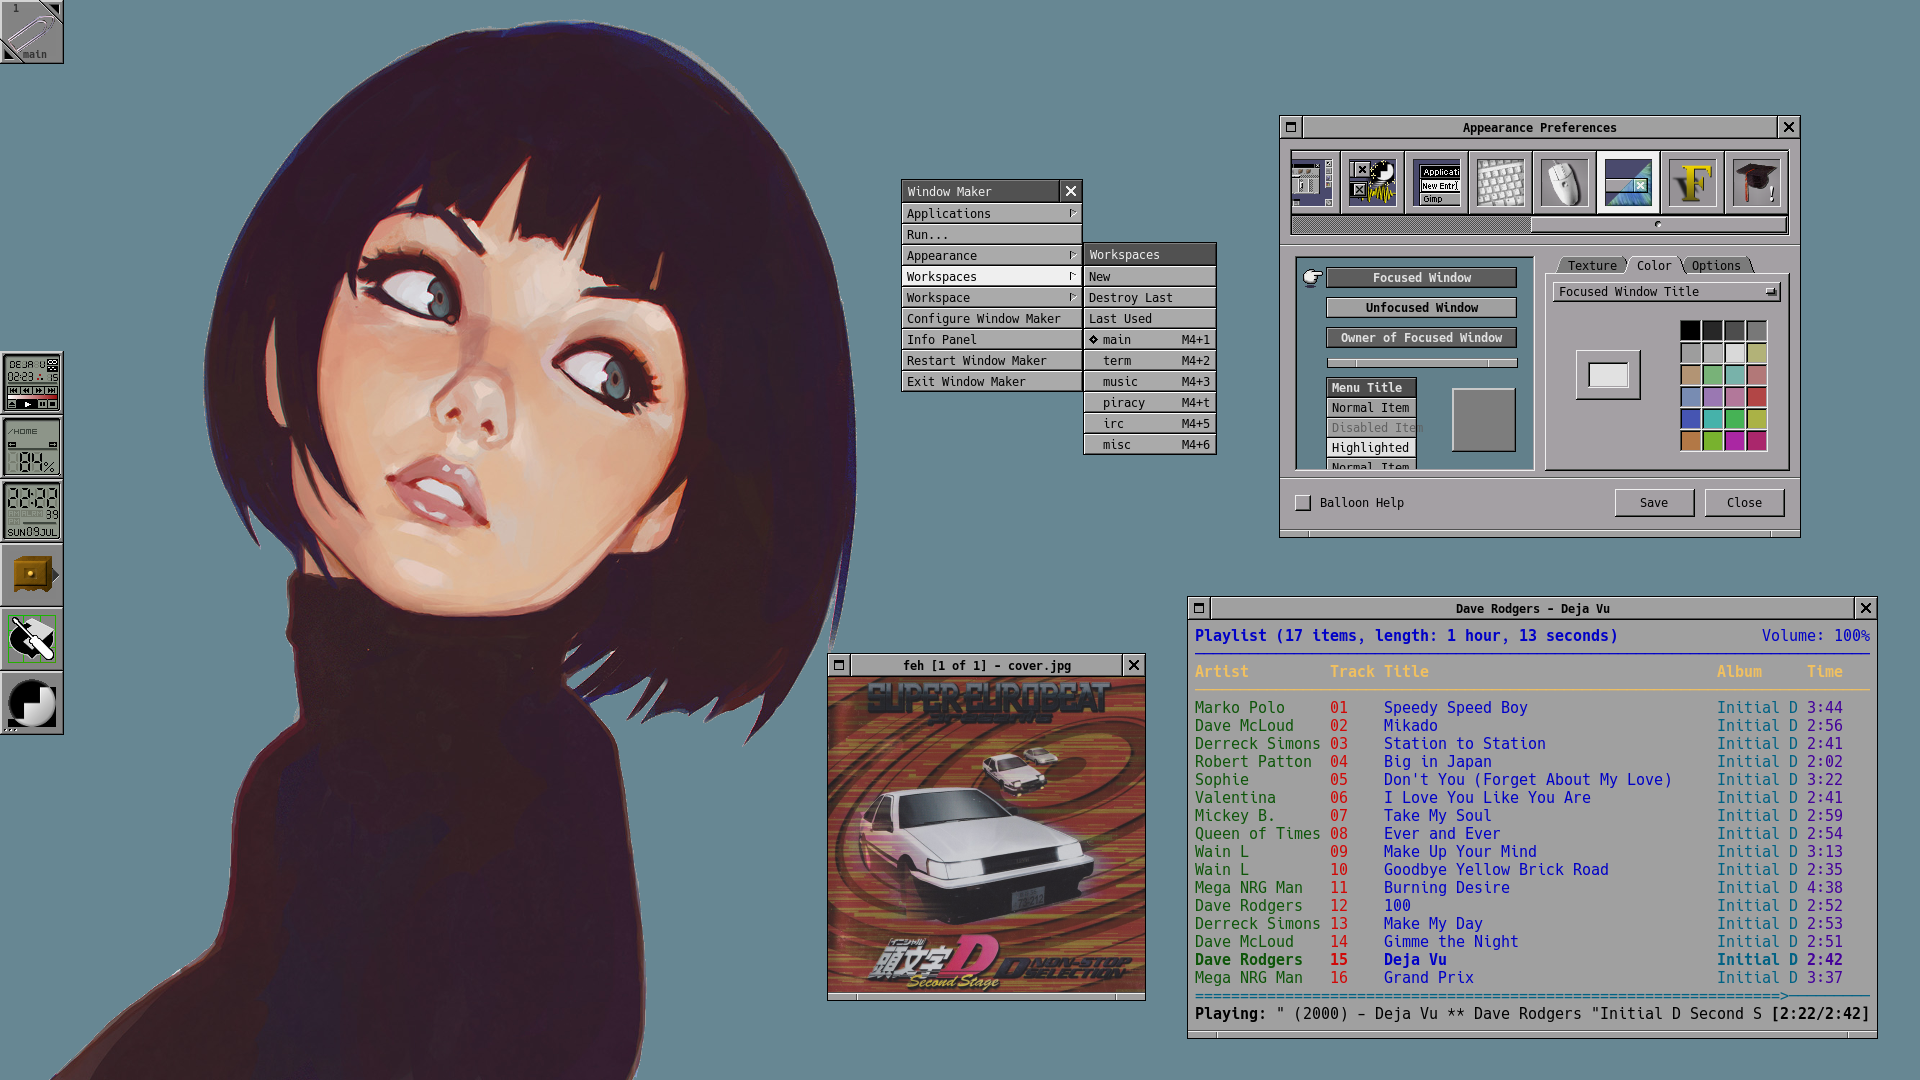Image resolution: width=1920 pixels, height=1080 pixels.
Task: Open Expert options graduation cap icon
Action: point(1756,183)
